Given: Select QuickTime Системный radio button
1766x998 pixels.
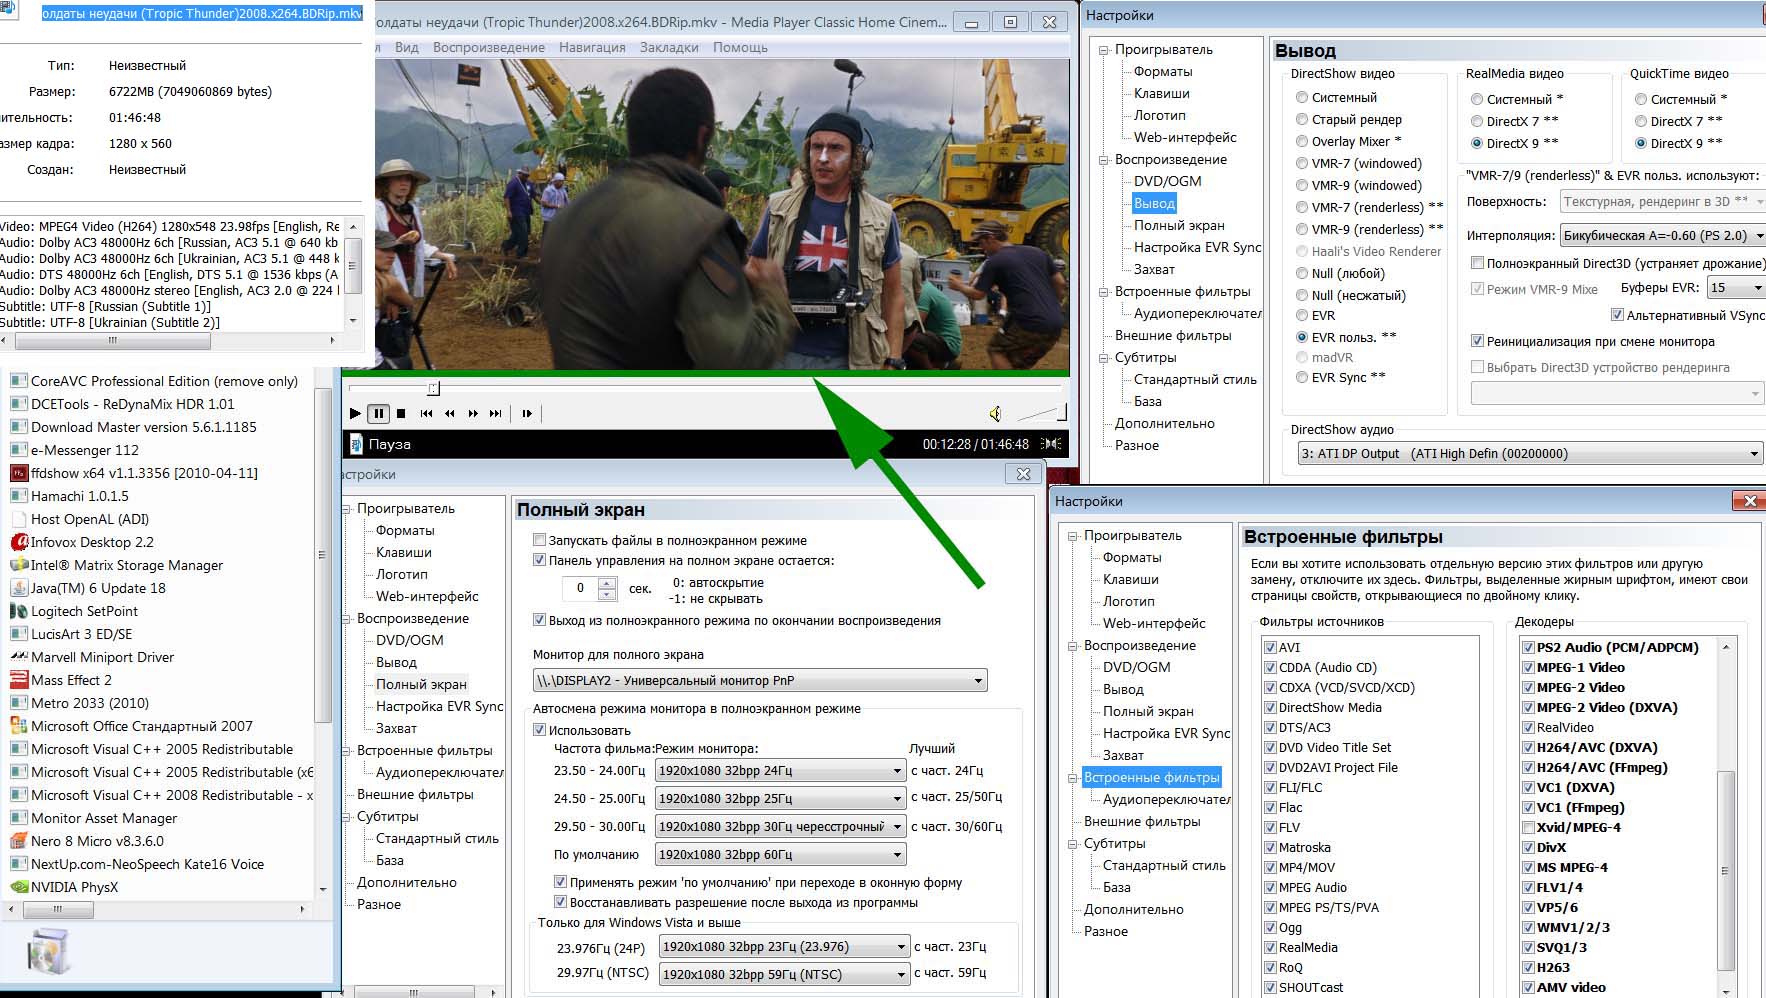Looking at the screenshot, I should click(x=1641, y=99).
